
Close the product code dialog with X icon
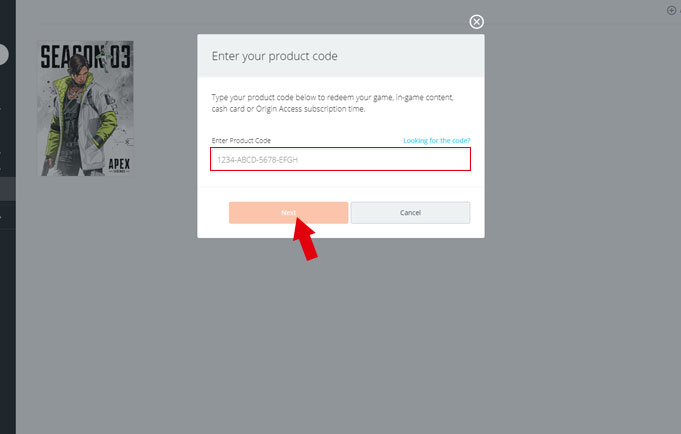click(476, 22)
